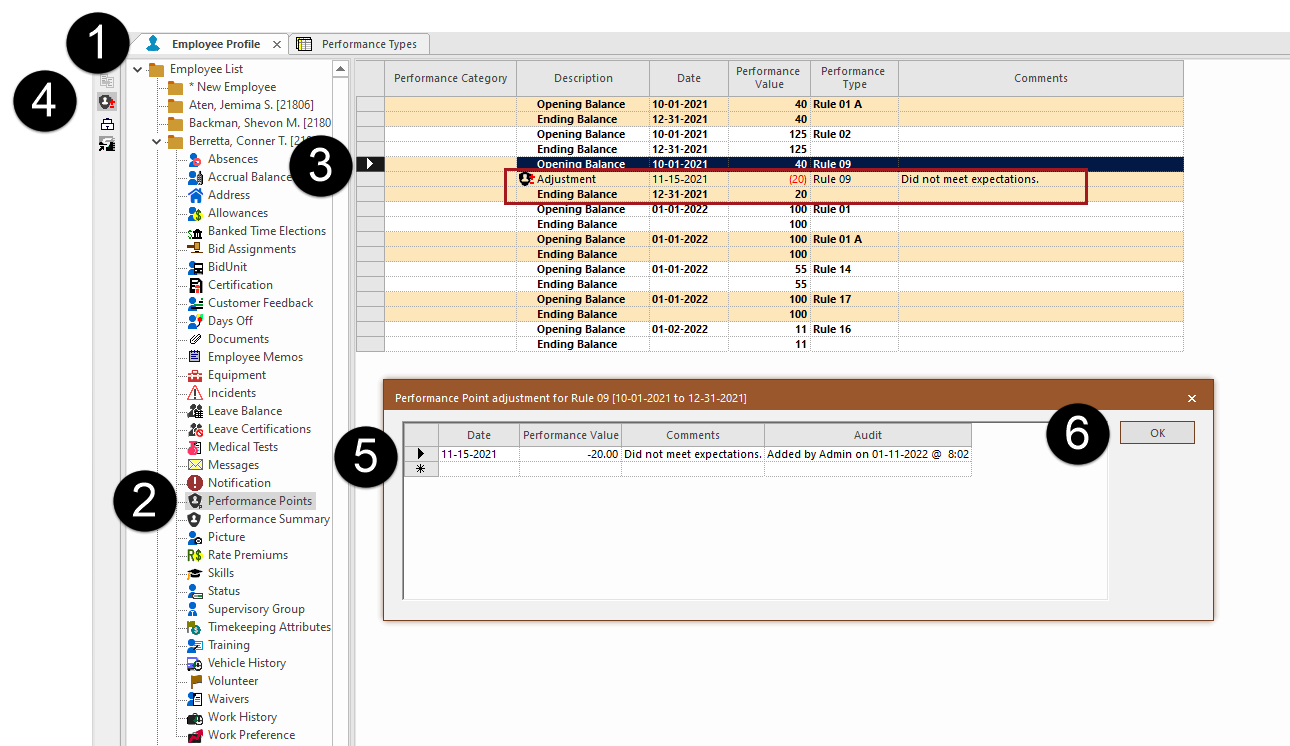
Task: Click the new row asterisk in dialog grid
Action: (x=421, y=467)
